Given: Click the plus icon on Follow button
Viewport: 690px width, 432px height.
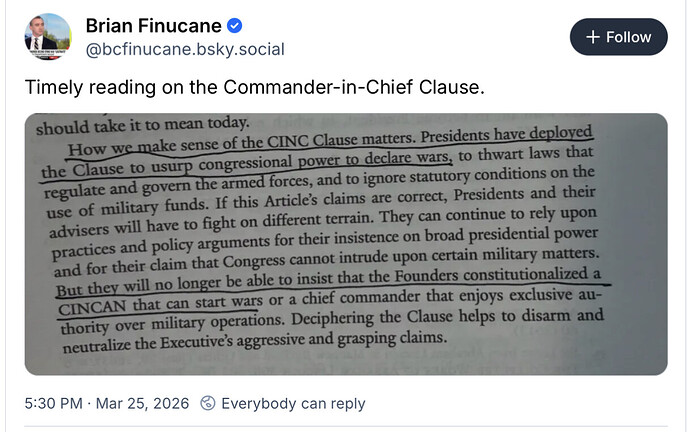Looking at the screenshot, I should click(593, 37).
